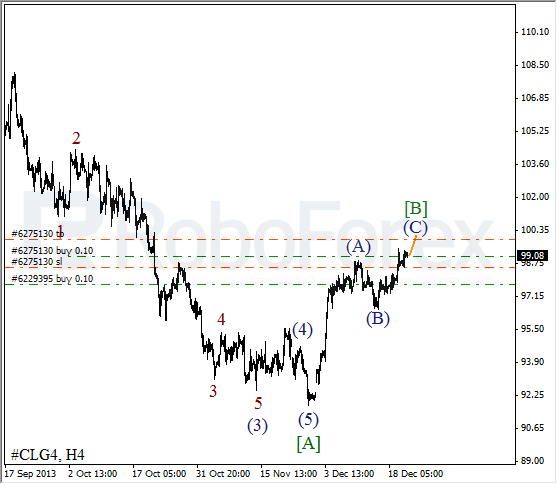Screen dimensions: 557x484
Task: Select the blue (5) wave label
Action: [308, 420]
